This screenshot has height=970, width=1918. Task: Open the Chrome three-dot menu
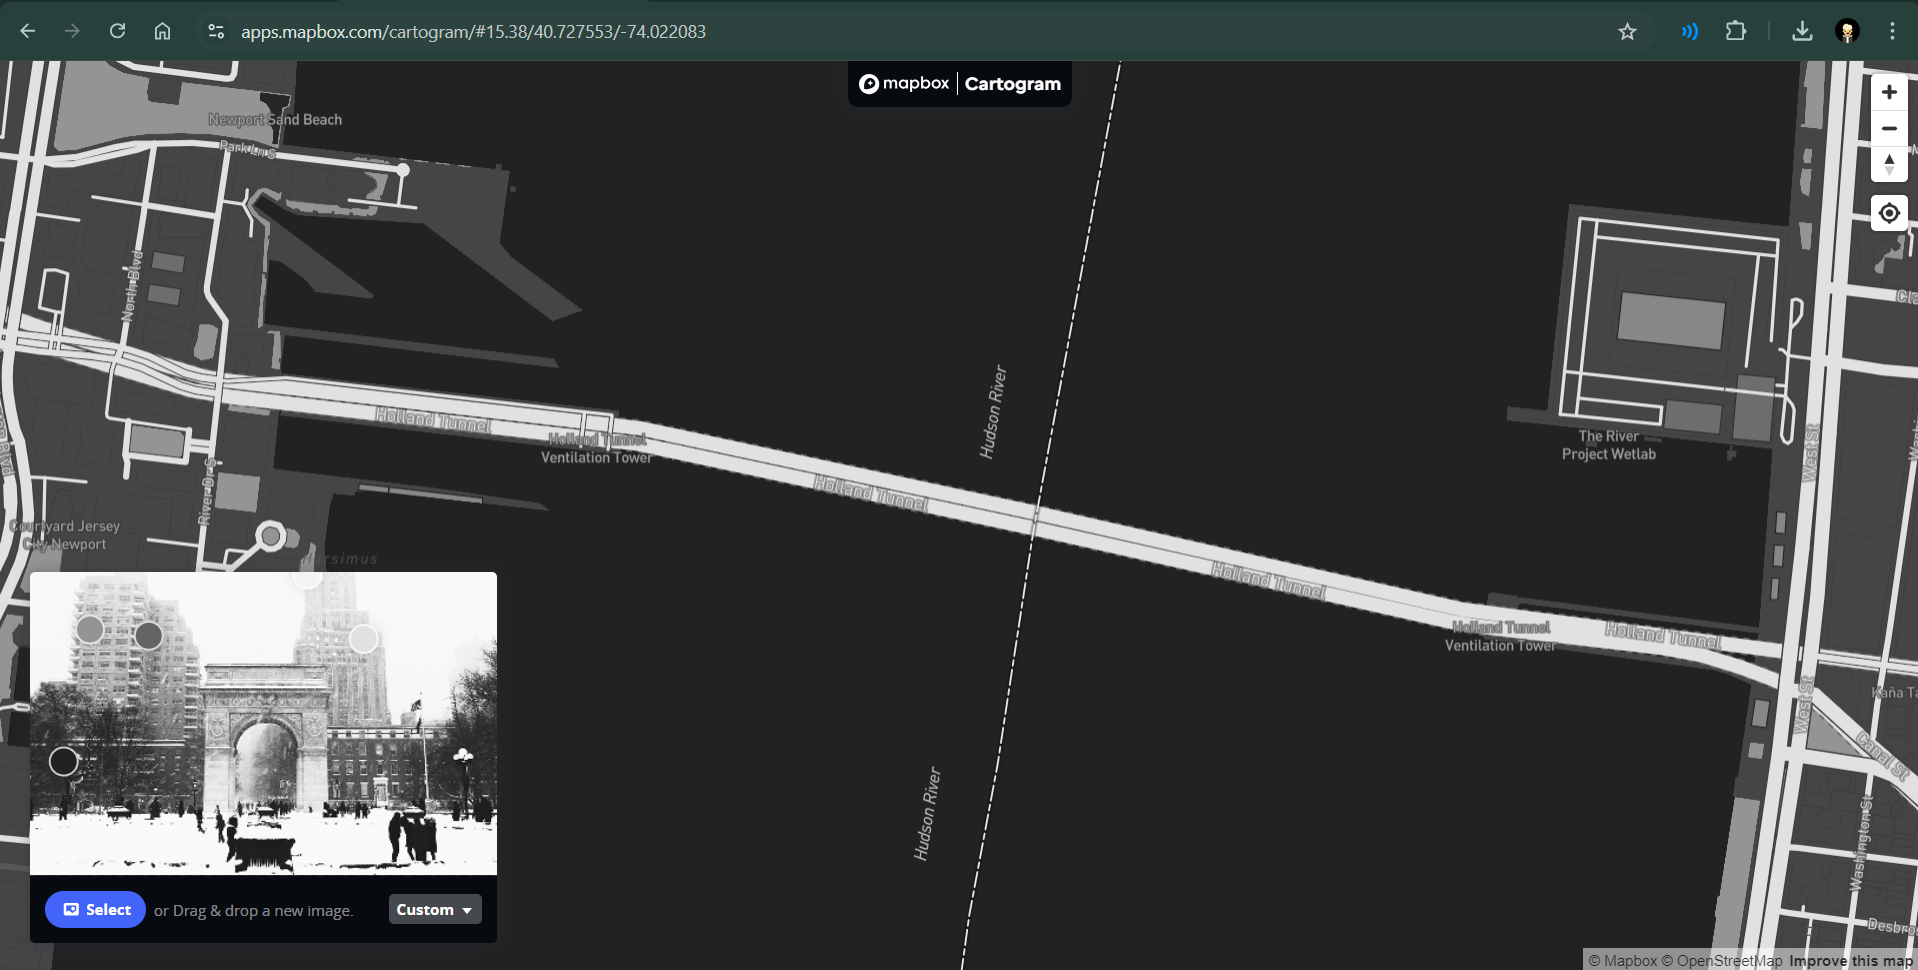1892,31
